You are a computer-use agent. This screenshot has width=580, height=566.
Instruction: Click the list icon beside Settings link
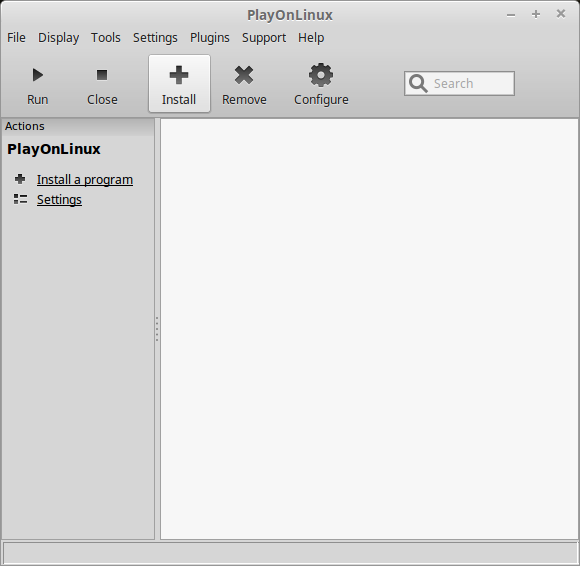pos(20,199)
